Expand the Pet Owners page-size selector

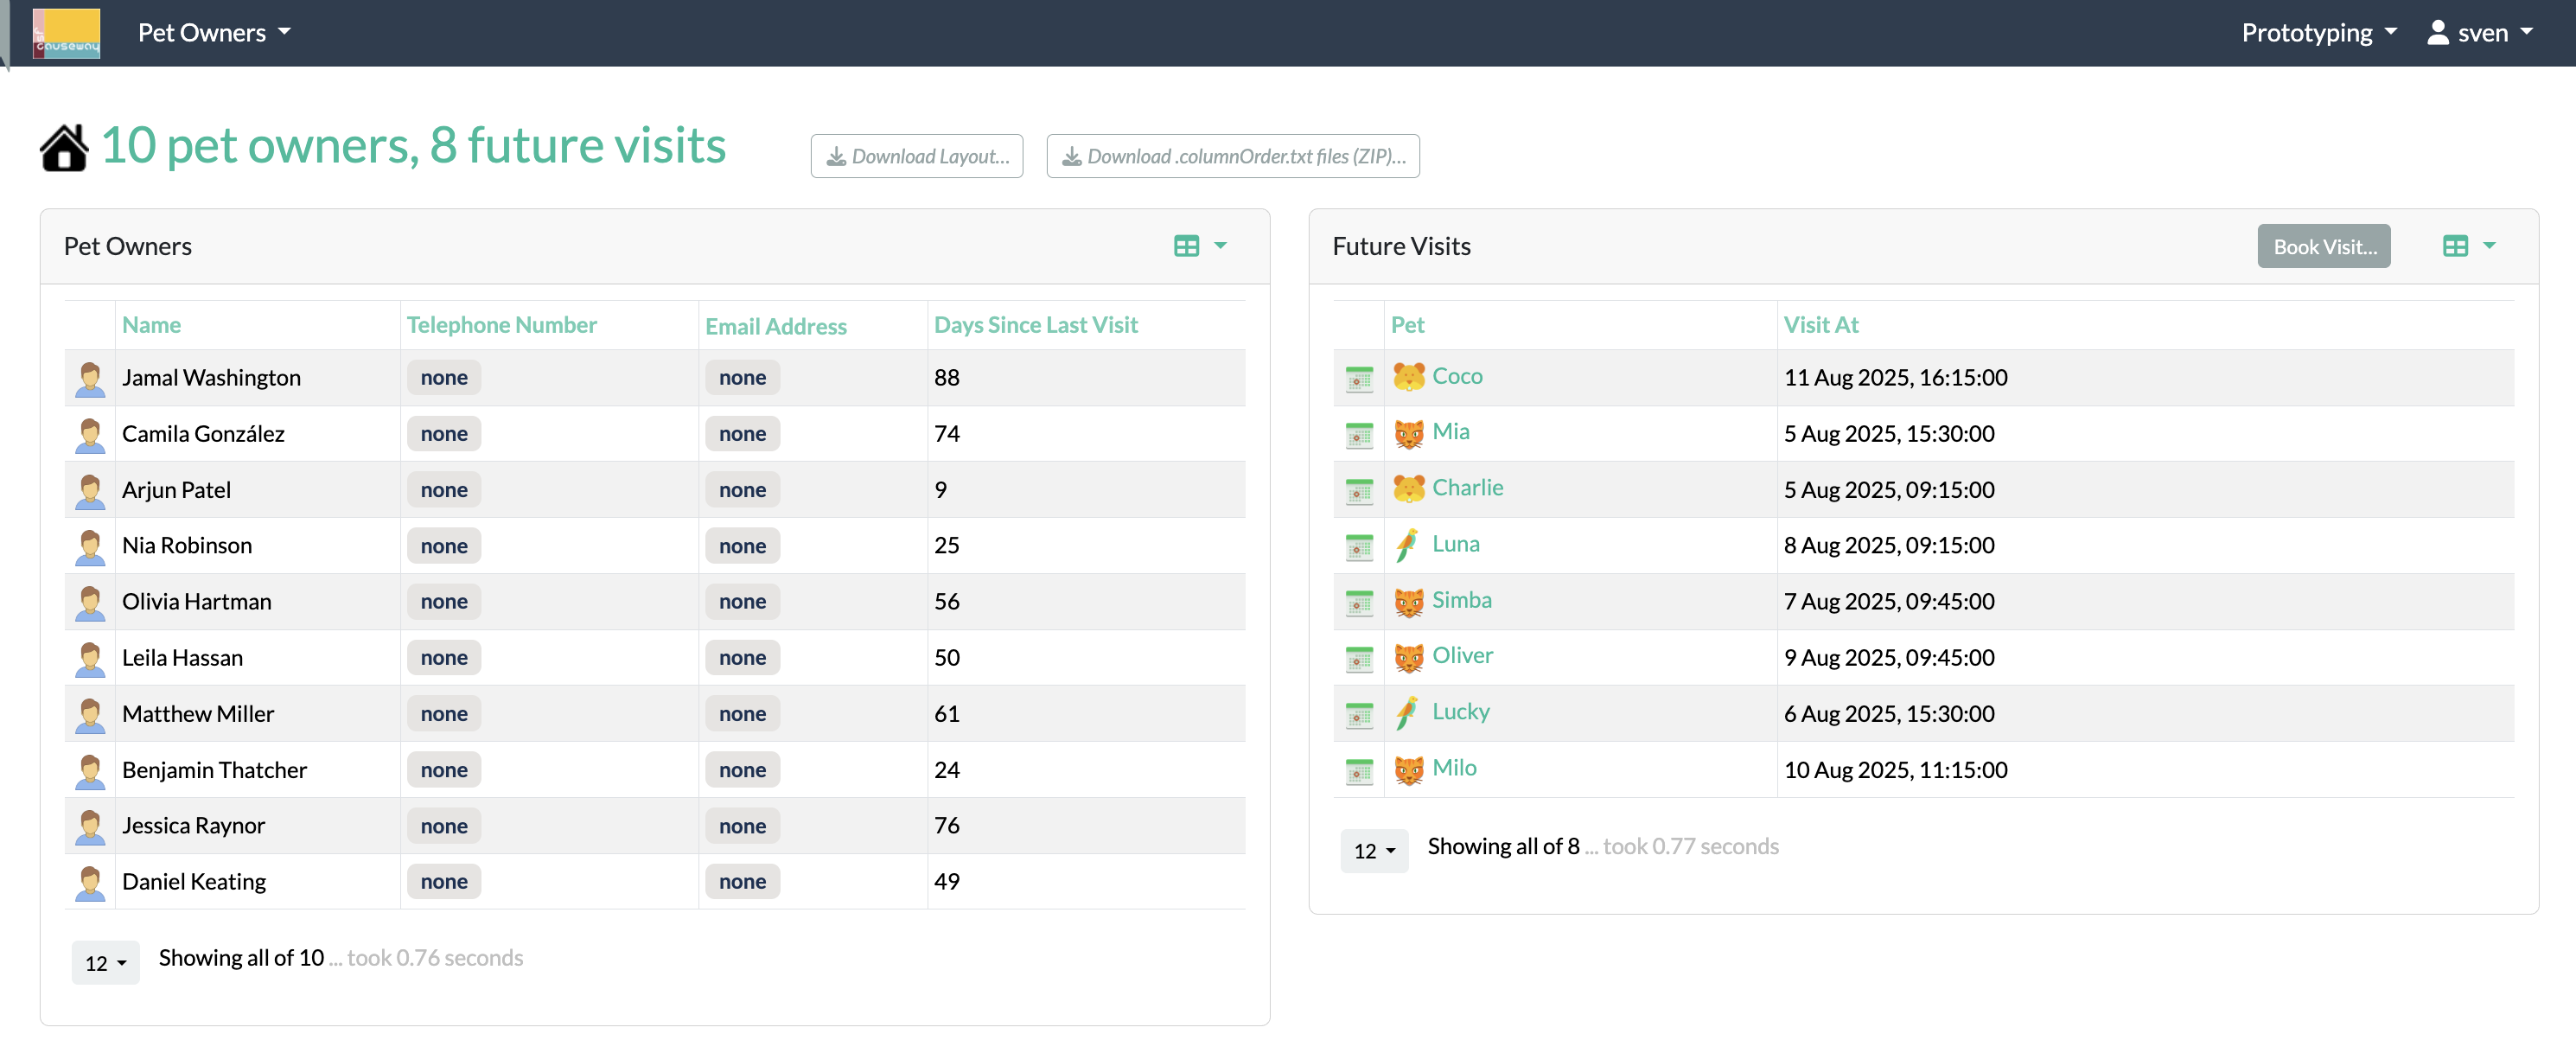(105, 963)
